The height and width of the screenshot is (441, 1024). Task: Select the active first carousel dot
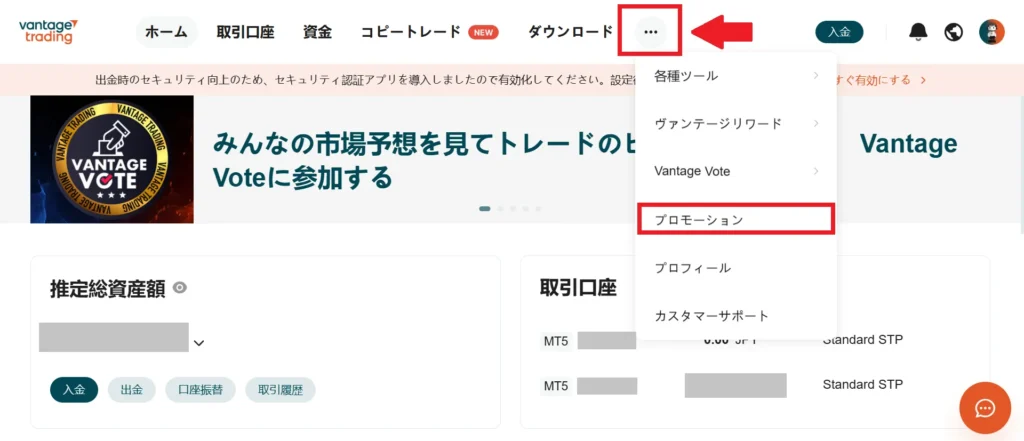point(485,208)
